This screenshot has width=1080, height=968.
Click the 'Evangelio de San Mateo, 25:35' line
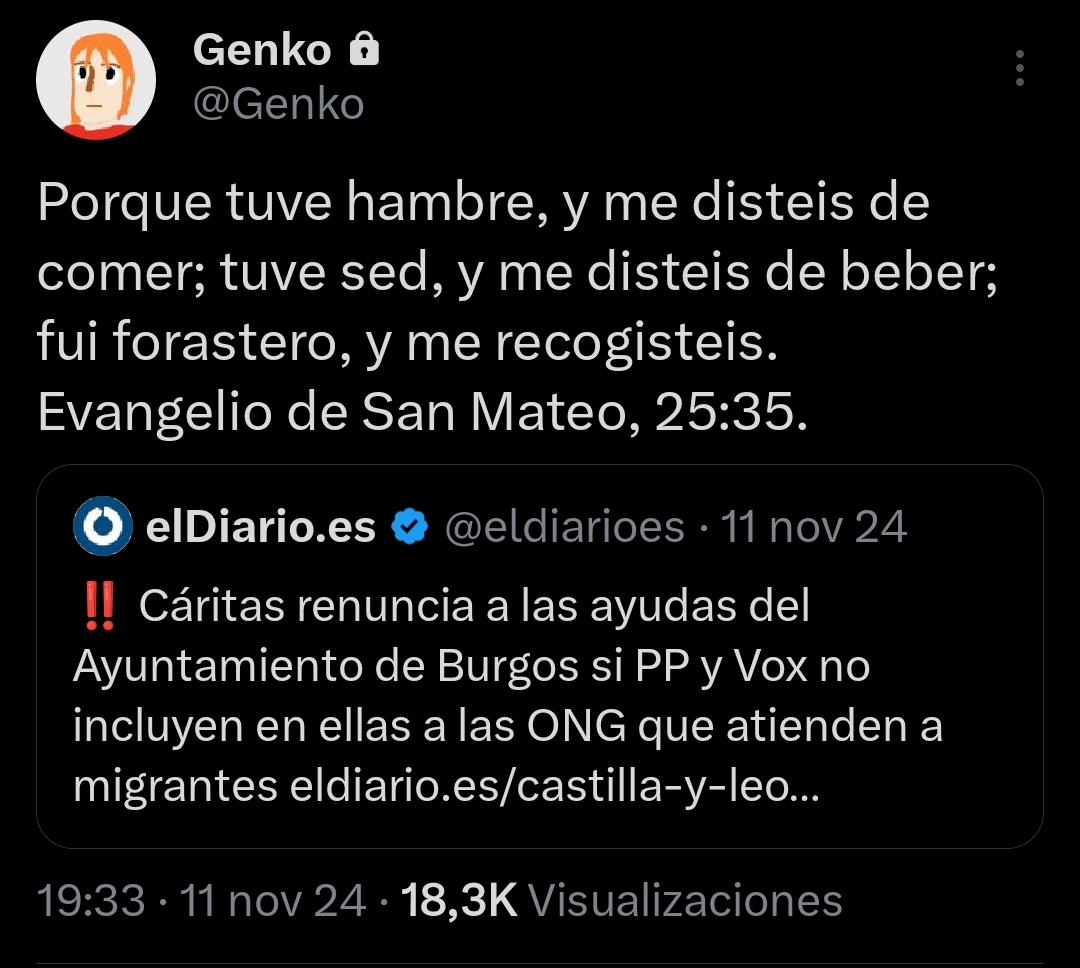coord(420,412)
